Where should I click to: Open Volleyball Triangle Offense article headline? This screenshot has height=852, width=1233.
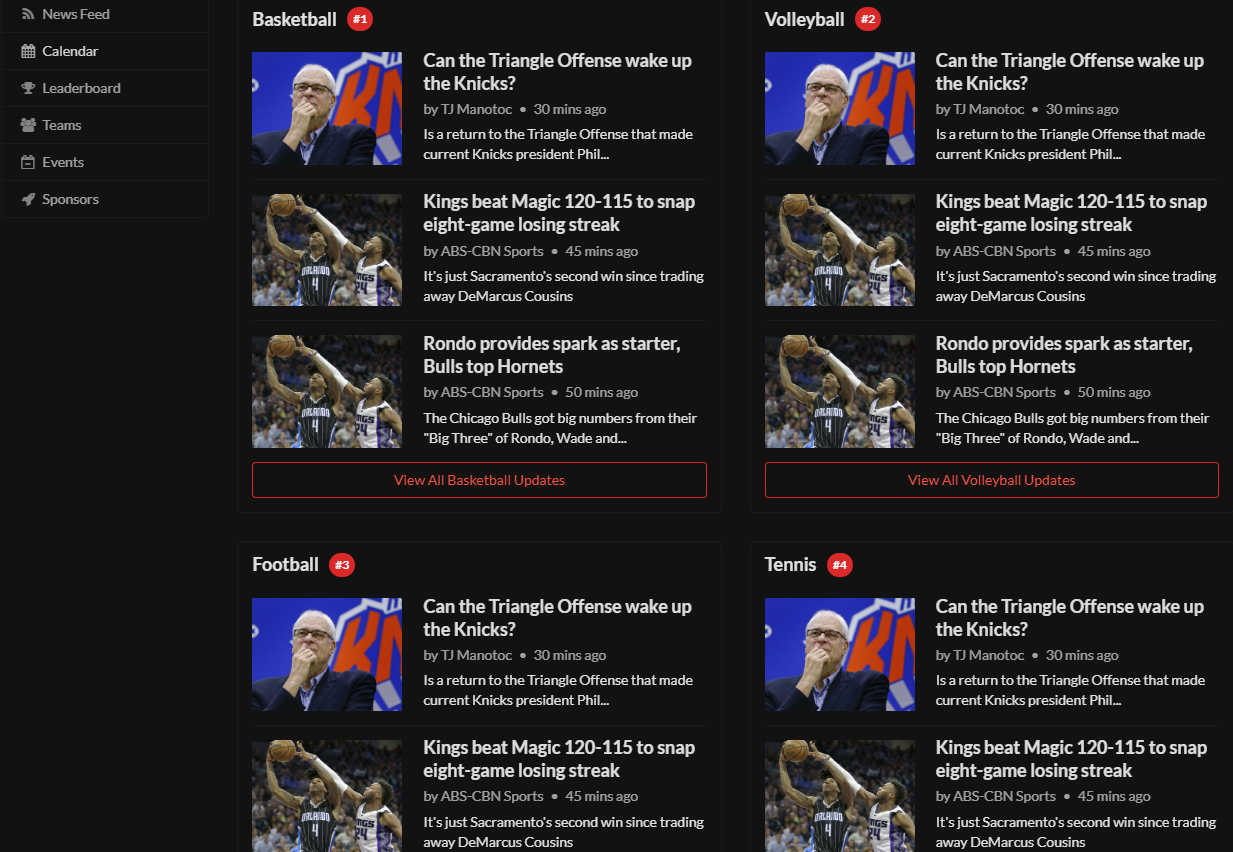click(1070, 72)
